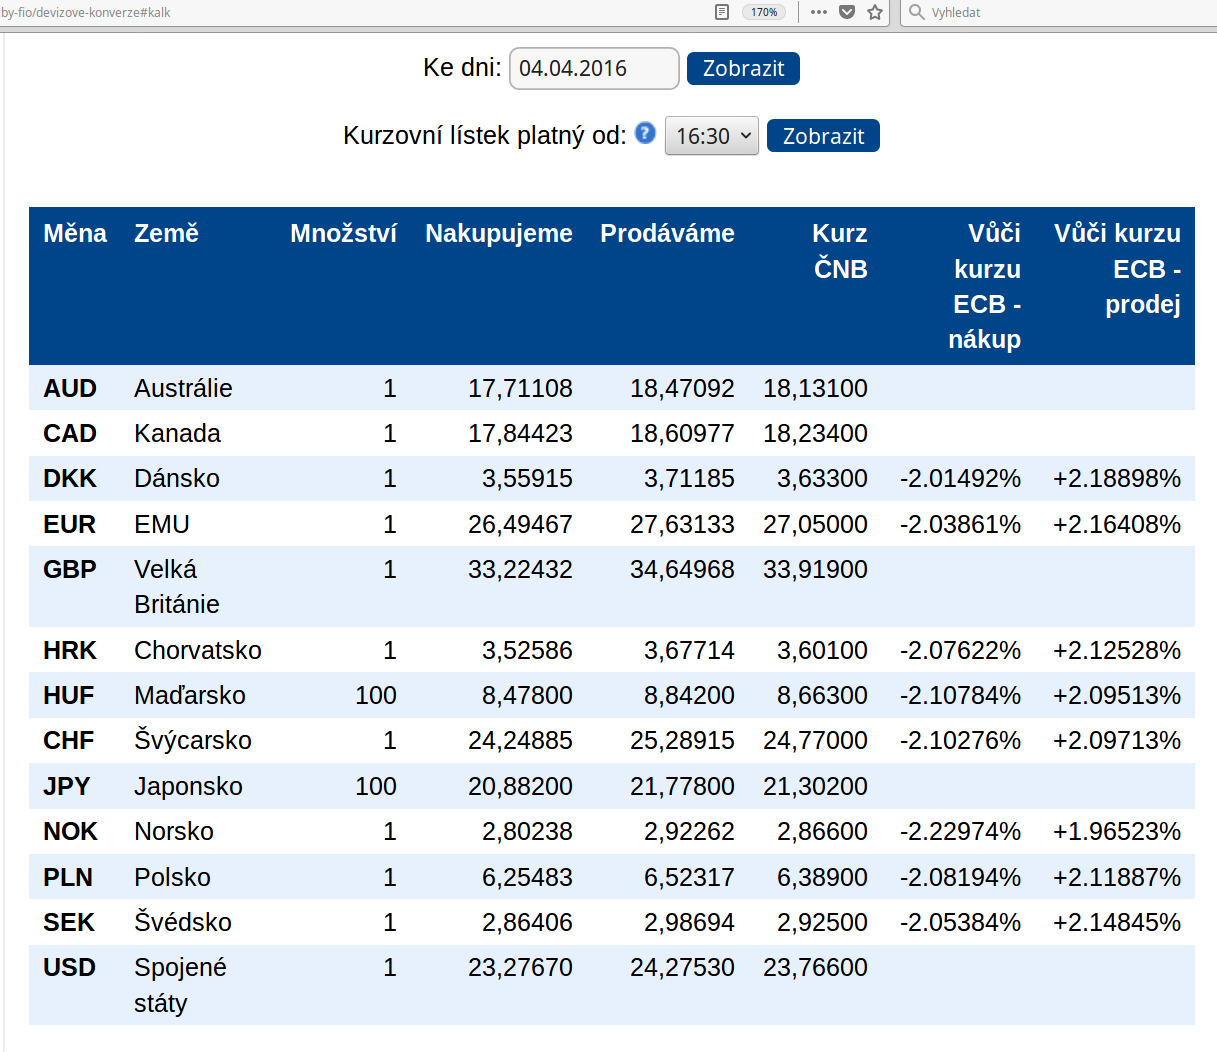The width and height of the screenshot is (1217, 1052).
Task: Select the Měna column header
Action: tap(75, 233)
